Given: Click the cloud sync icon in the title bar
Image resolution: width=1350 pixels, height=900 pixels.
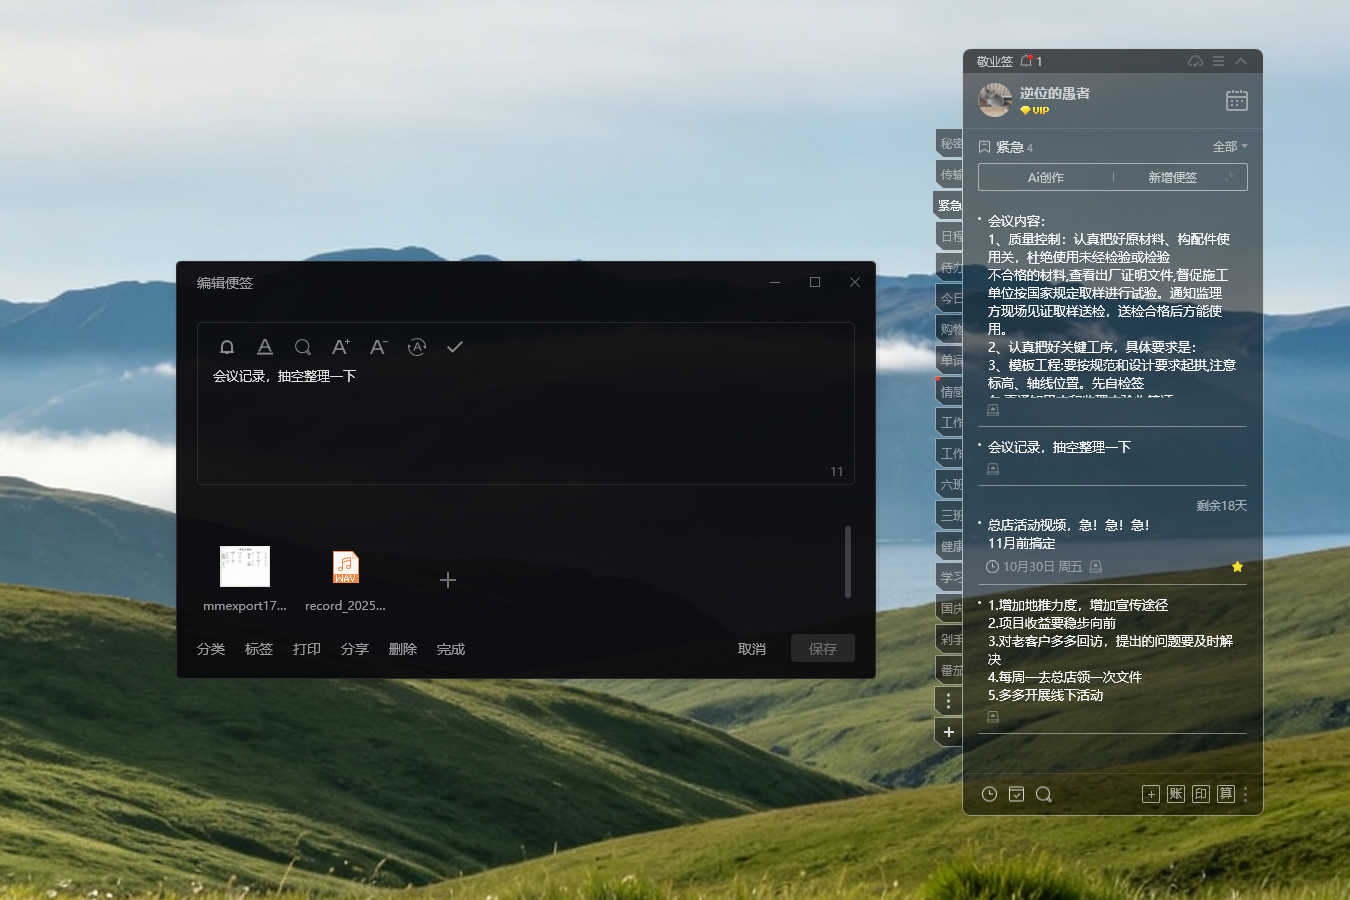Looking at the screenshot, I should (1195, 61).
